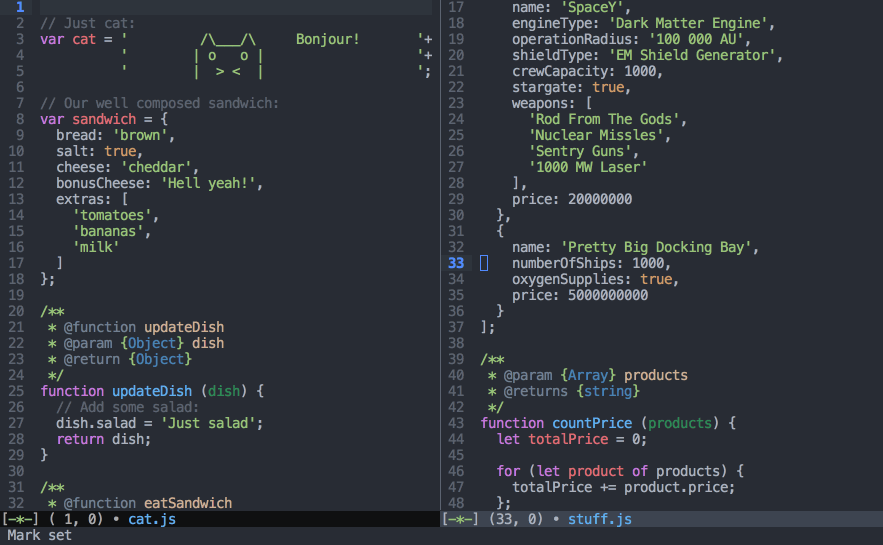Image resolution: width=883 pixels, height=545 pixels.
Task: Click '@param {Array} products' doc line
Action: pos(587,376)
